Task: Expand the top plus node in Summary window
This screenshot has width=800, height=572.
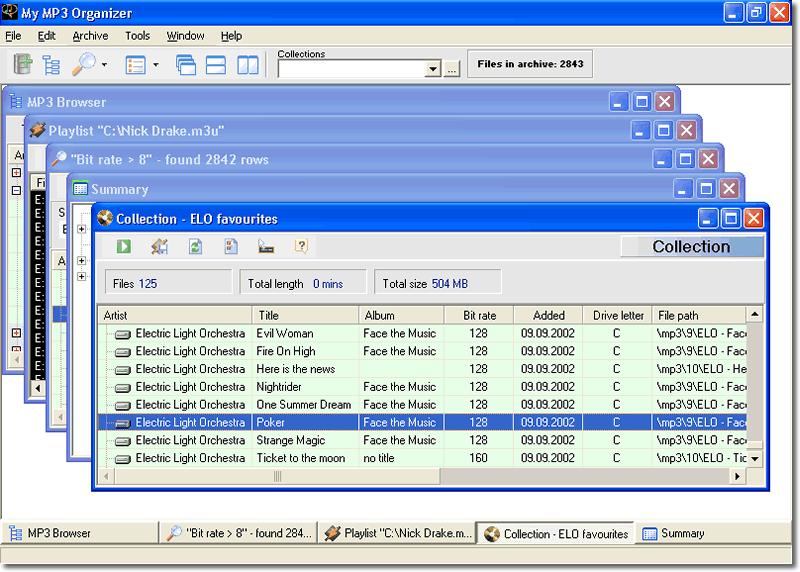Action: click(81, 229)
